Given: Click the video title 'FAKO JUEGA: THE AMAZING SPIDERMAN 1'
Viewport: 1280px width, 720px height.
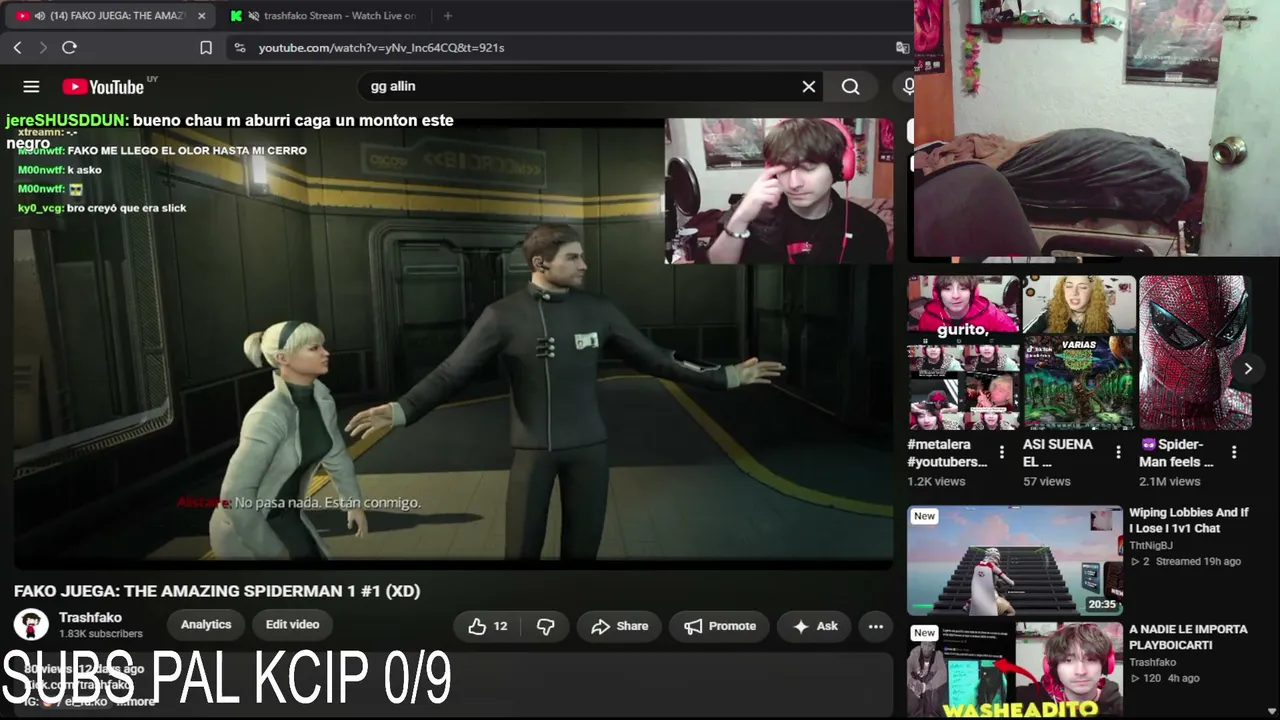Looking at the screenshot, I should click(x=217, y=591).
